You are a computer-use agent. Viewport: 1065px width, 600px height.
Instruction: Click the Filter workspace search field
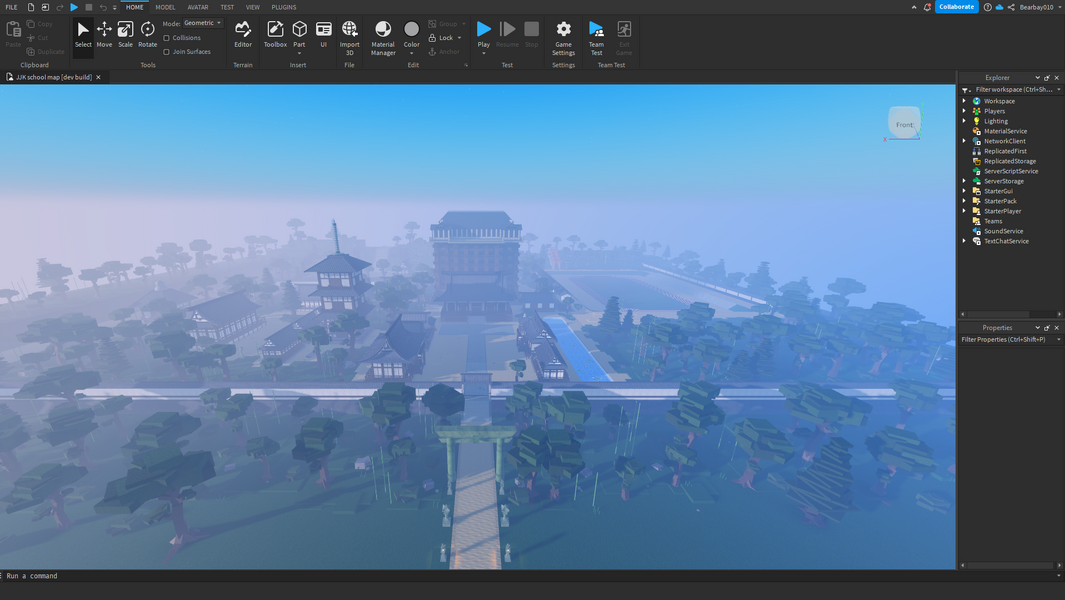[1014, 90]
